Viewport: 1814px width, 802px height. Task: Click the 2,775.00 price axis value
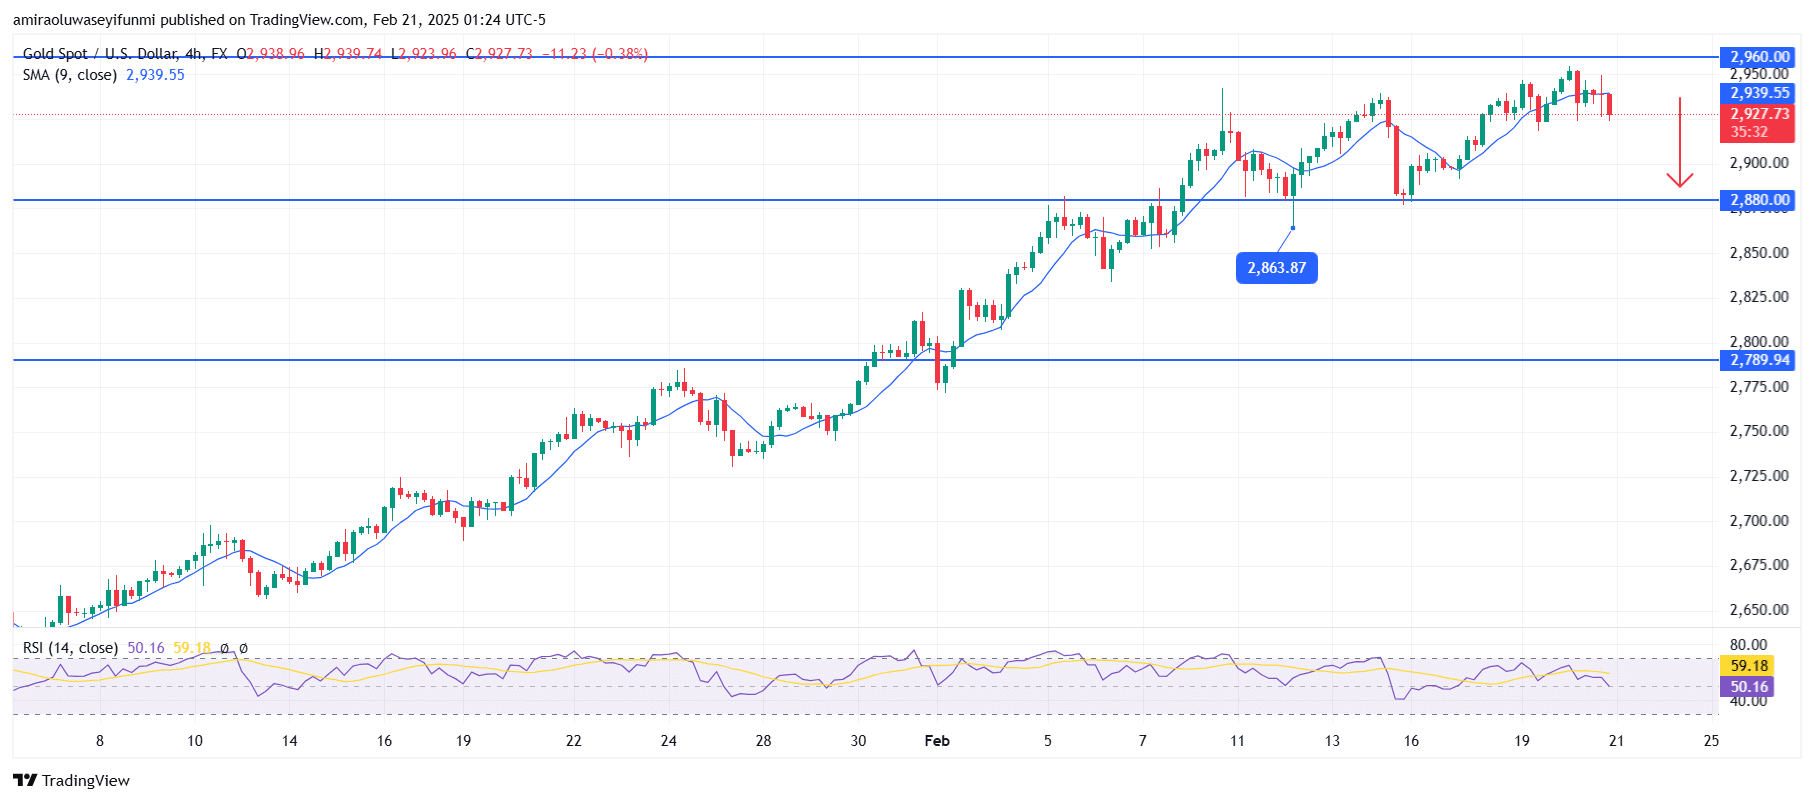(x=1759, y=387)
